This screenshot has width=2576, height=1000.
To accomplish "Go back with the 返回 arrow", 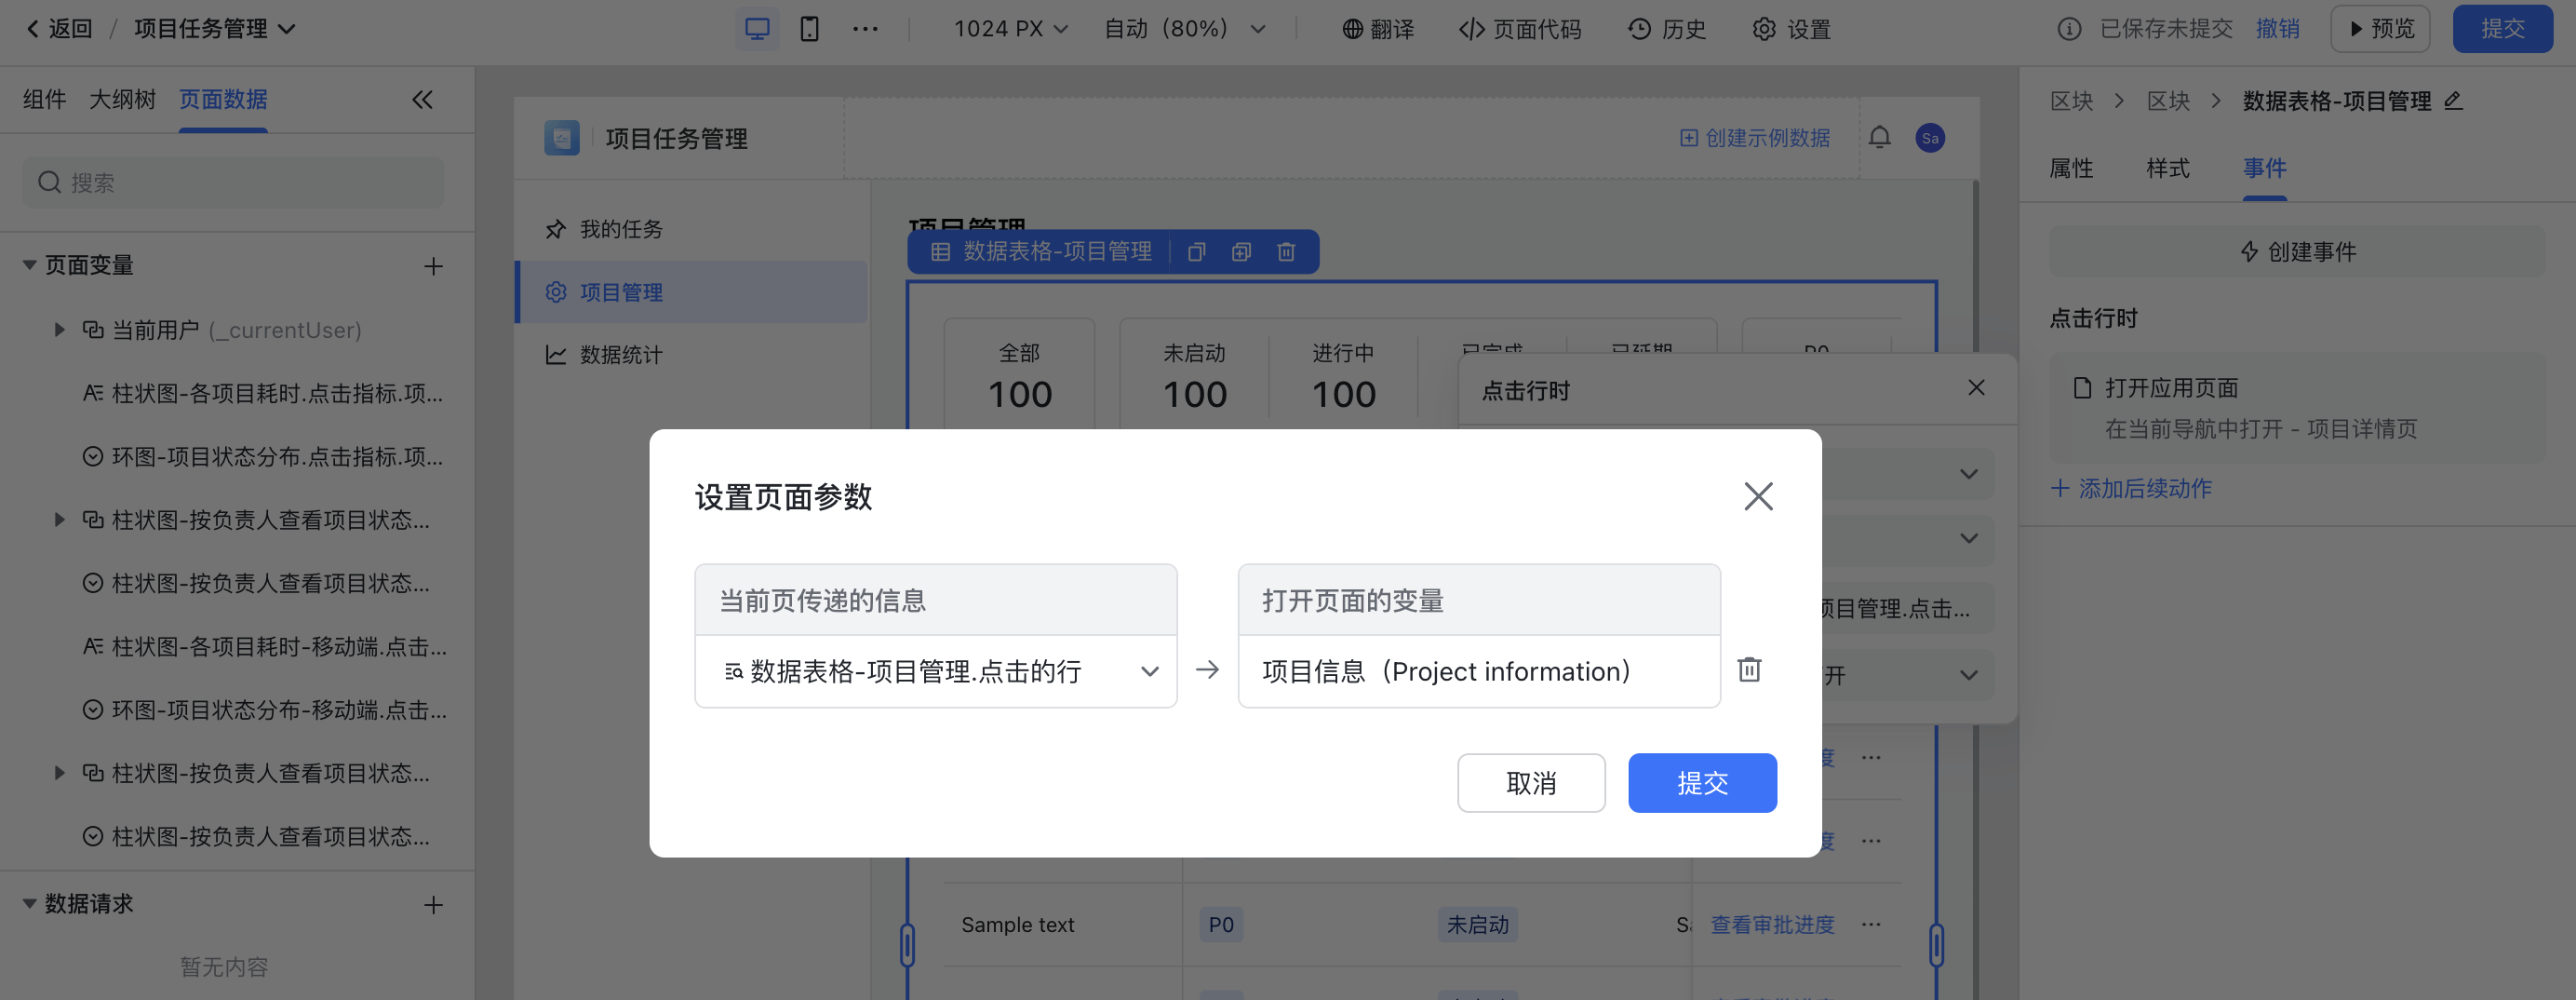I will 58,29.
